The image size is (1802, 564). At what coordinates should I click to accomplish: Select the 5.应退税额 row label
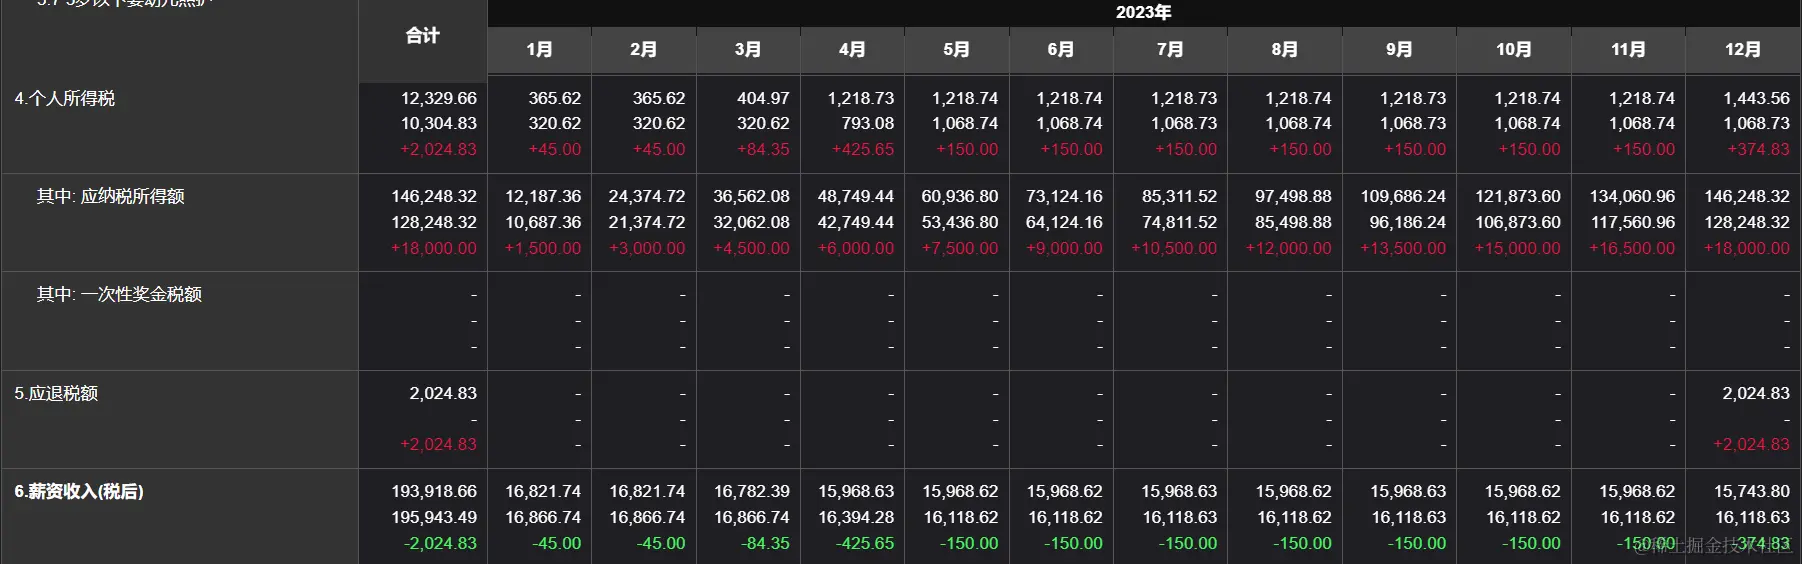[x=56, y=393]
